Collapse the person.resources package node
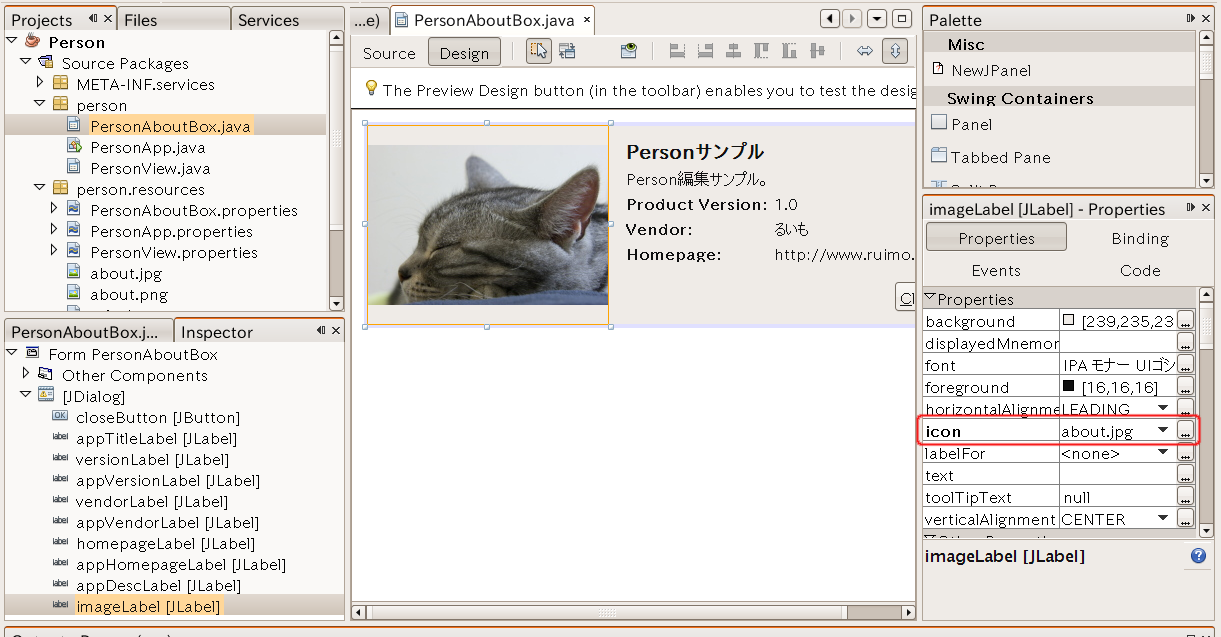 (40, 189)
